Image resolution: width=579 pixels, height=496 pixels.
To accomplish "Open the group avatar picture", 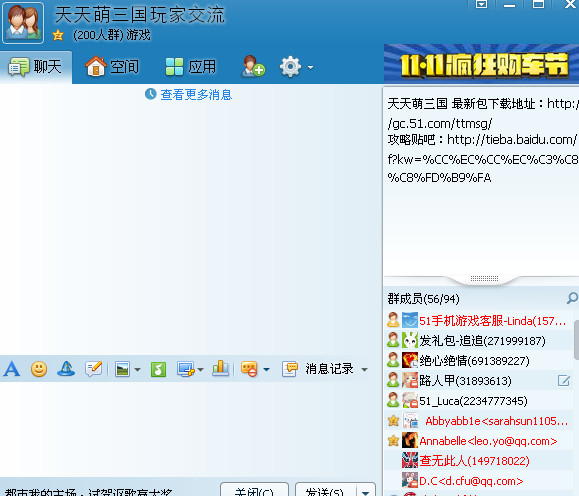I will [23, 23].
